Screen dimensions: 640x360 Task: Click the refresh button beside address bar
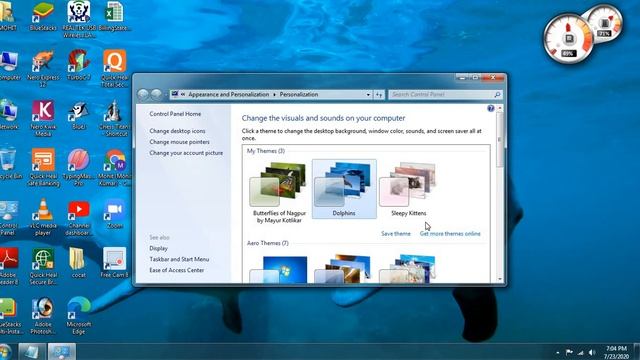379,95
